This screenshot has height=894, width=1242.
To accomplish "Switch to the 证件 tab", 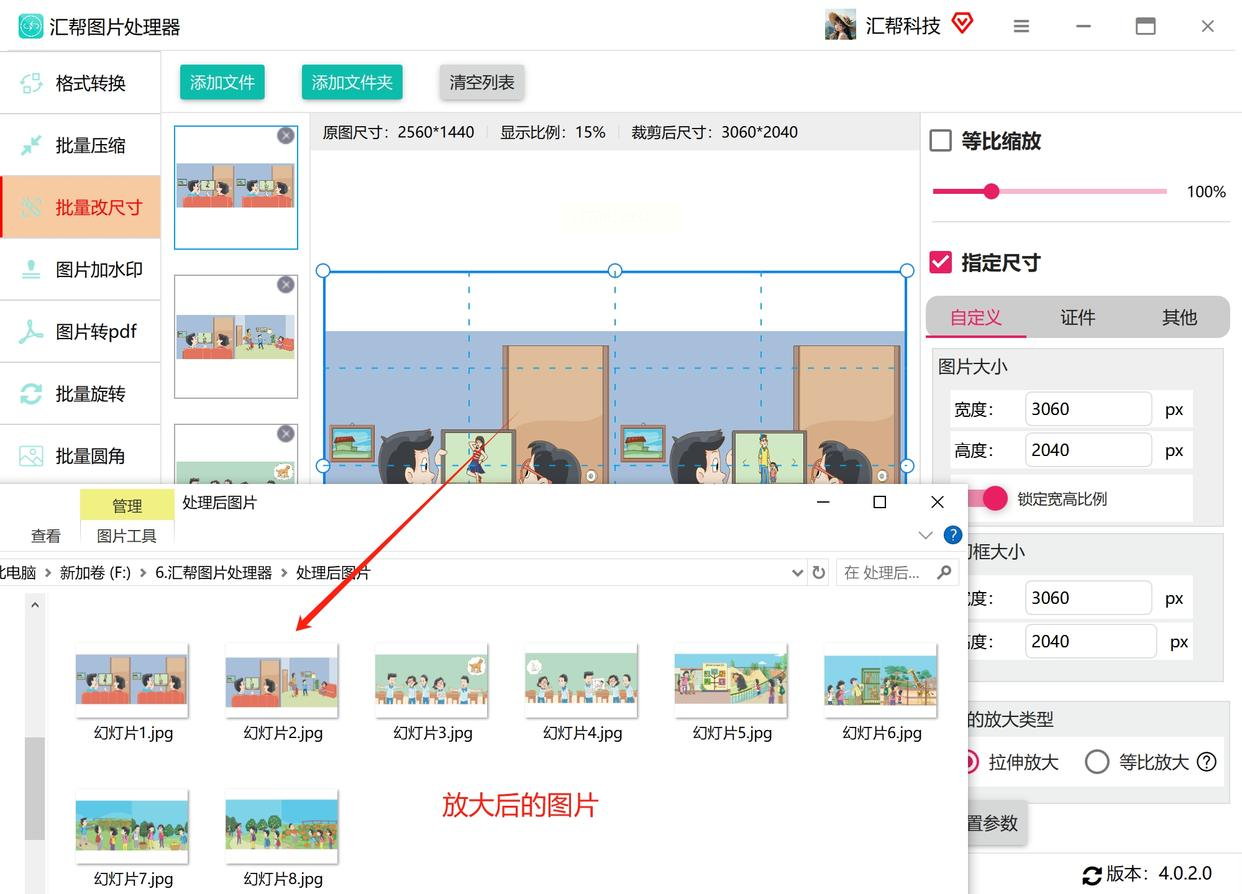I will (x=1078, y=317).
